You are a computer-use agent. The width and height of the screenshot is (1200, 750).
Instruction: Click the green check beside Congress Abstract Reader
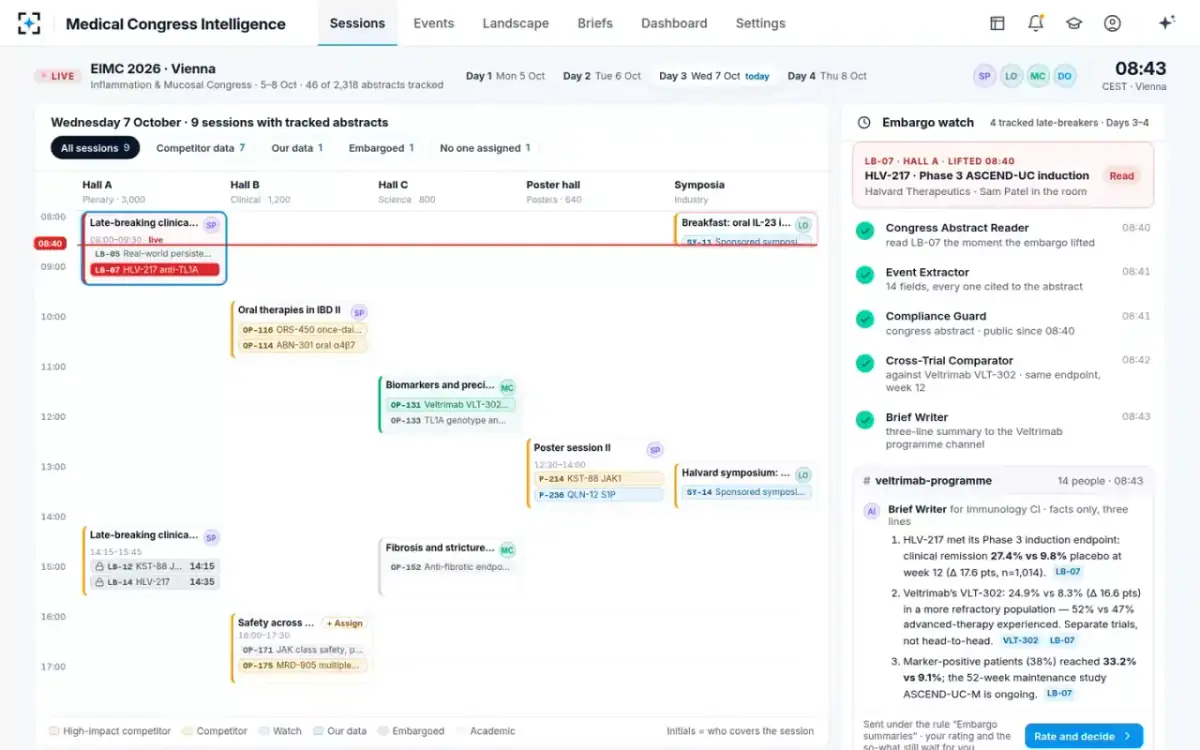865,231
